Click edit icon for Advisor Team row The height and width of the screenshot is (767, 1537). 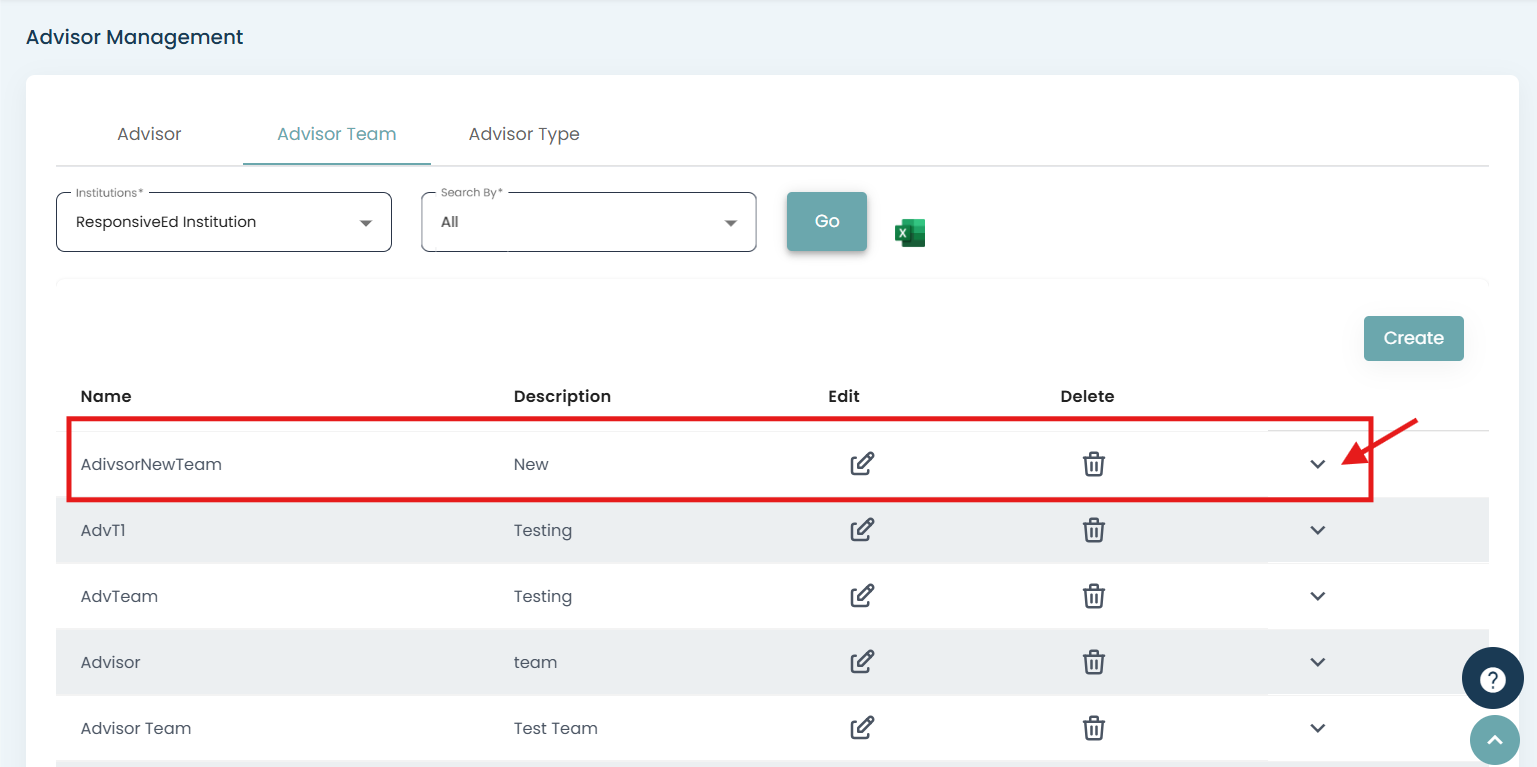click(x=862, y=728)
